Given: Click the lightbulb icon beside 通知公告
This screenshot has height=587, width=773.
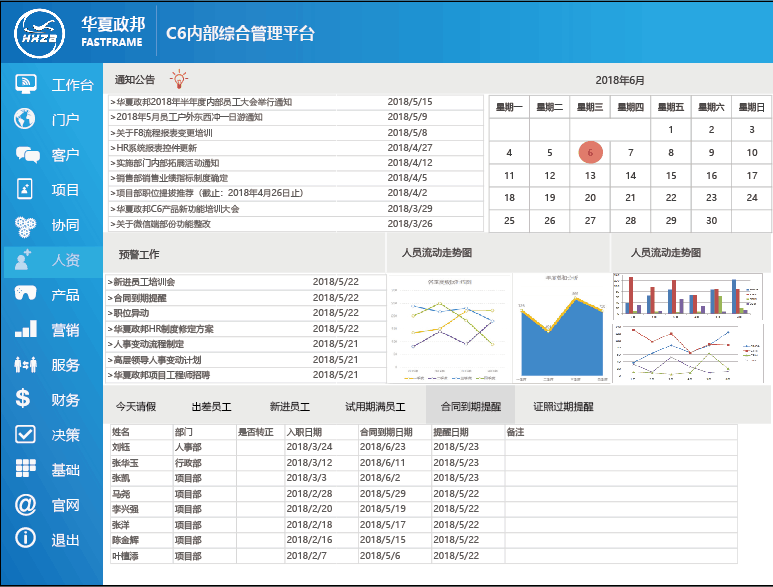Looking at the screenshot, I should pos(179,79).
